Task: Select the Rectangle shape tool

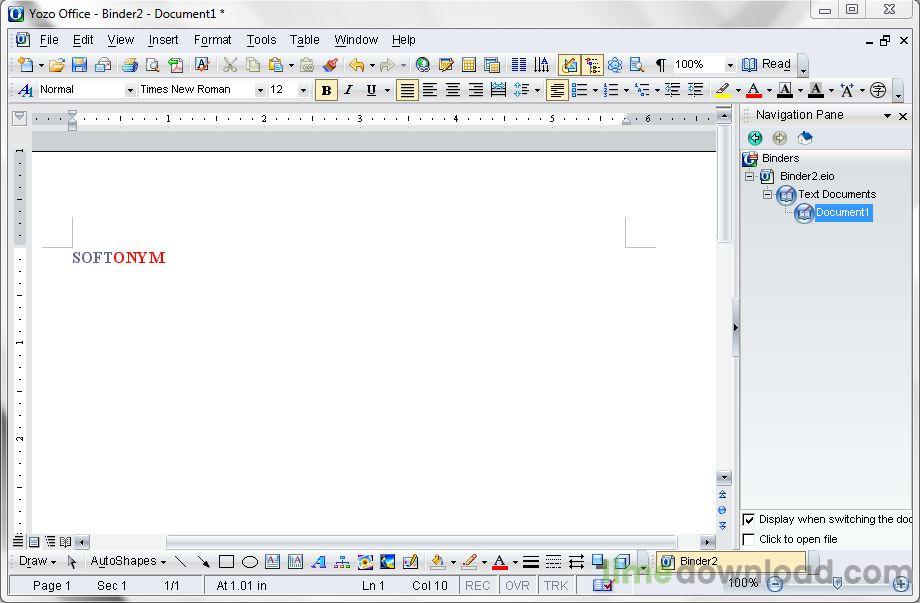Action: point(226,562)
